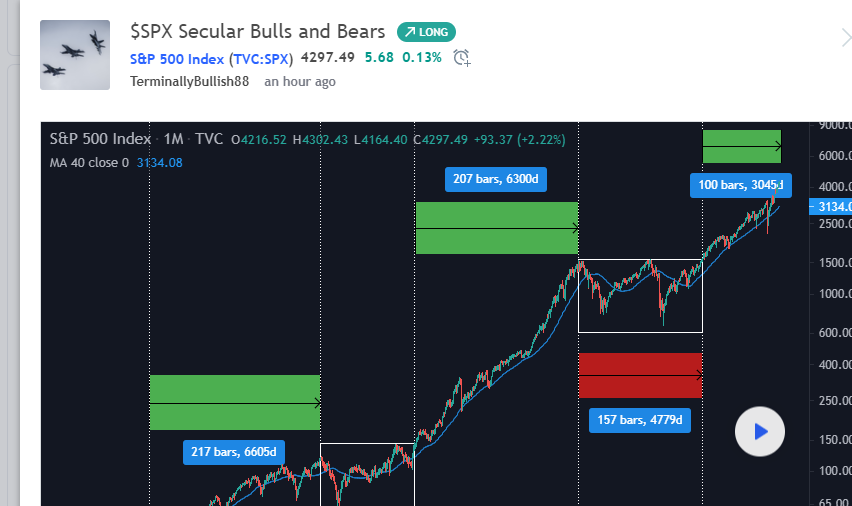Click the right chevron arrow in header

845,38
